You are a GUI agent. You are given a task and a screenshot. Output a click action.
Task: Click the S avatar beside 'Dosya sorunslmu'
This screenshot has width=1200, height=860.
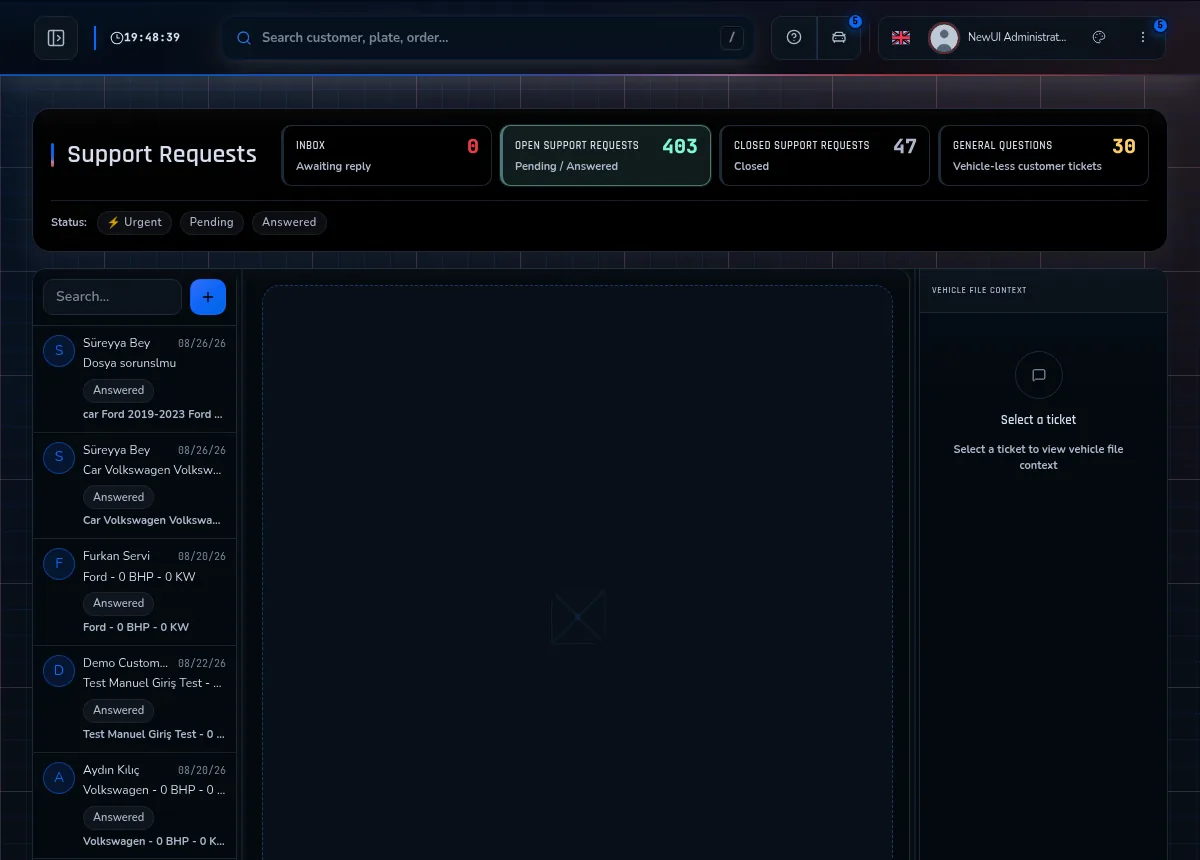pyautogui.click(x=59, y=350)
